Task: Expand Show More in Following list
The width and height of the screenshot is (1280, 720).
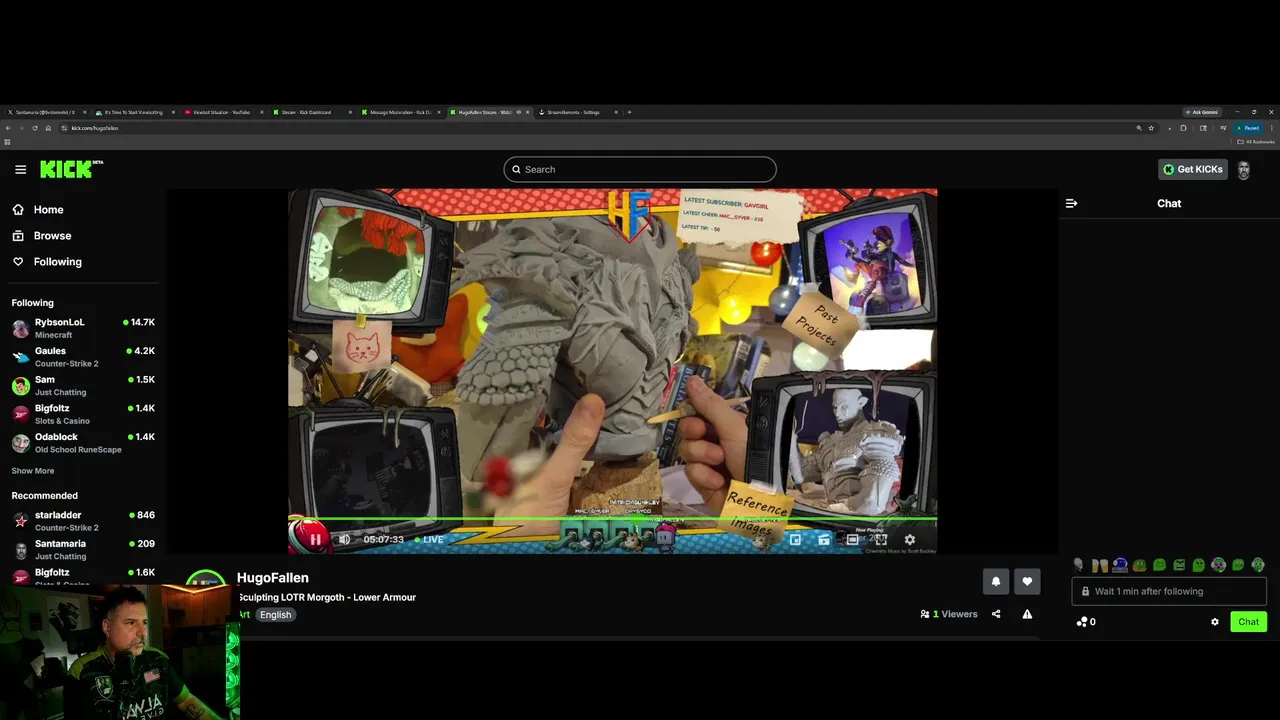Action: coord(33,471)
